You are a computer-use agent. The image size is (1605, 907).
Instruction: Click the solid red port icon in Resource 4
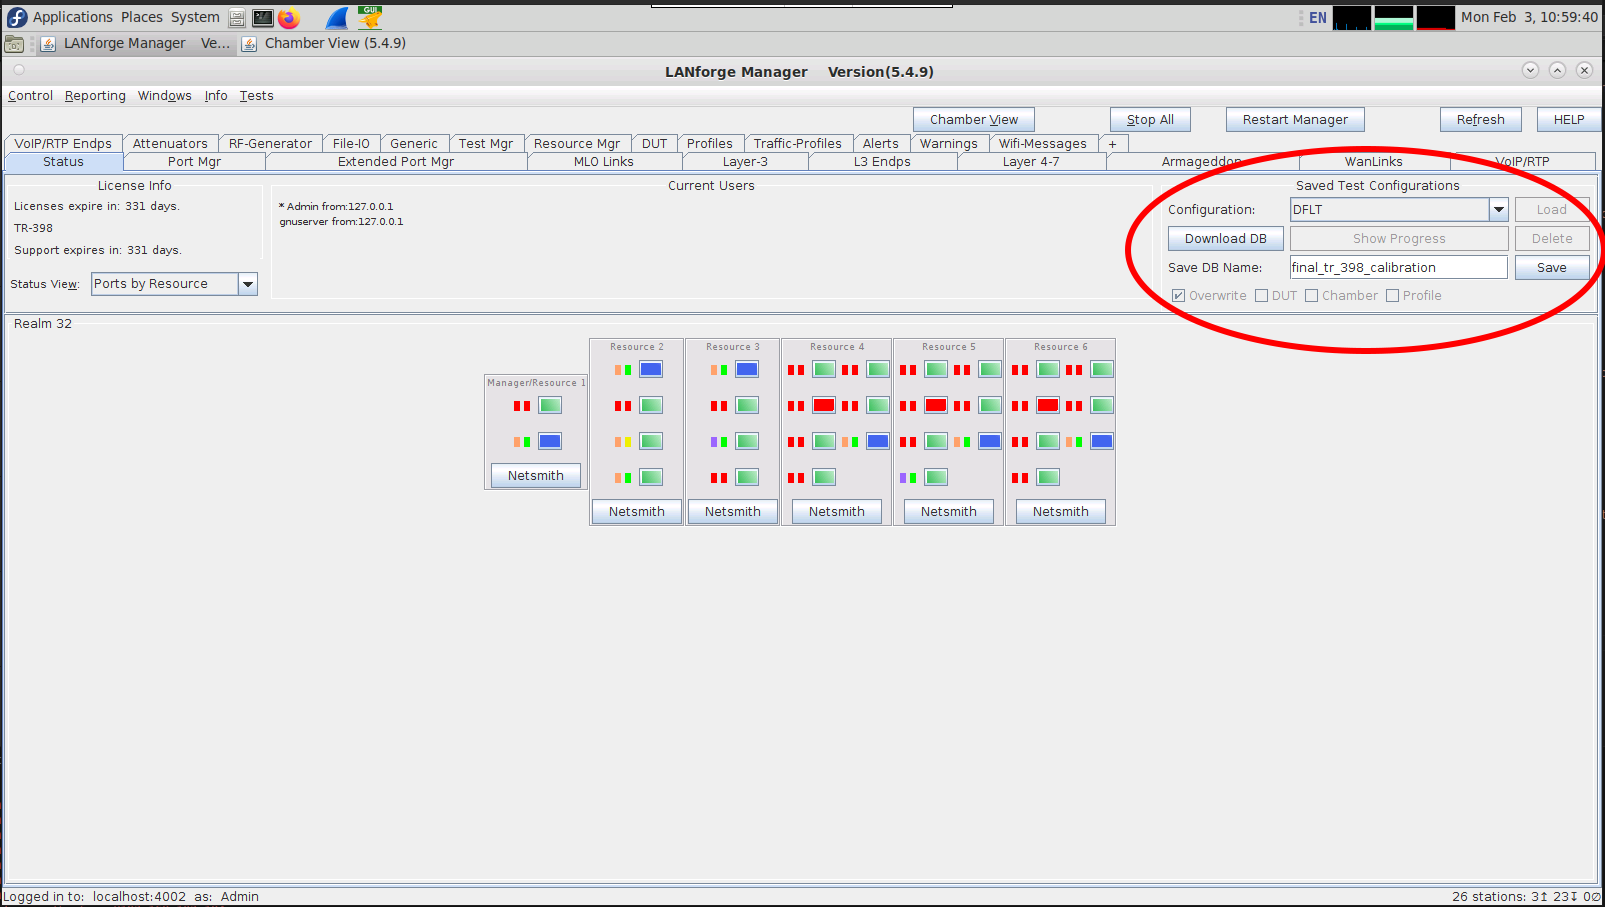pyautogui.click(x=824, y=405)
